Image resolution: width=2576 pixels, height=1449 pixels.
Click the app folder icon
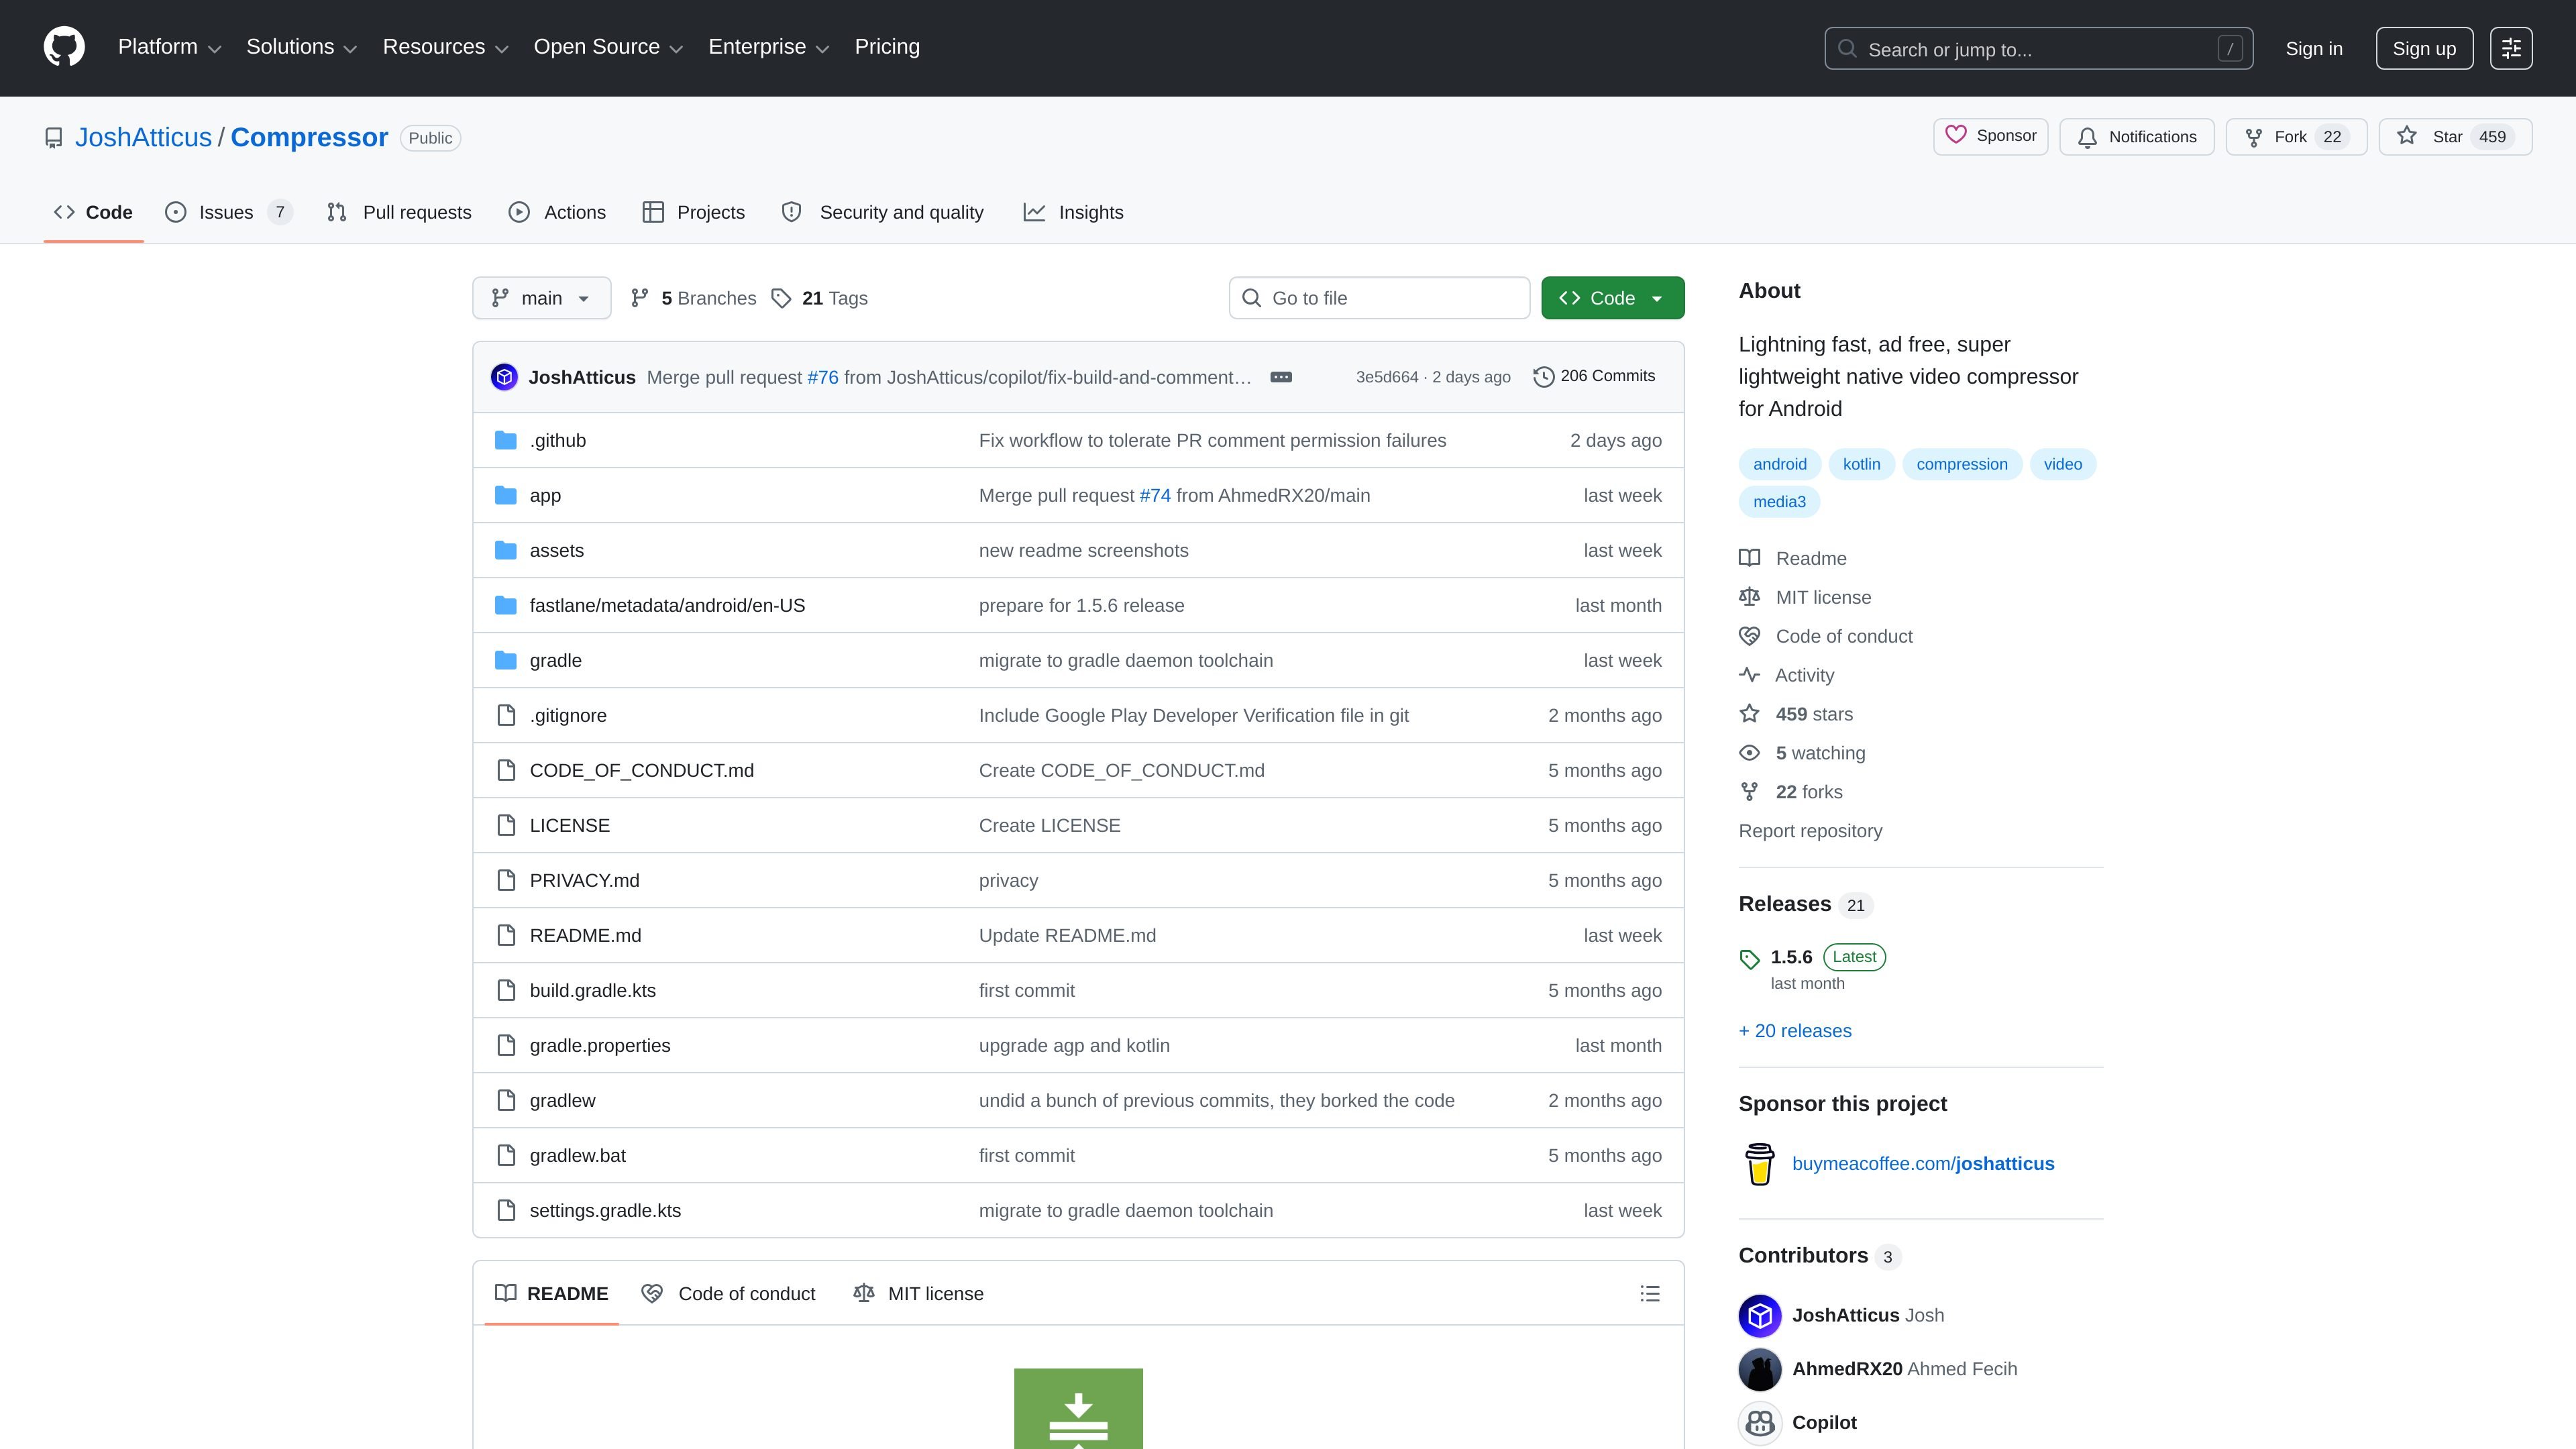click(506, 495)
